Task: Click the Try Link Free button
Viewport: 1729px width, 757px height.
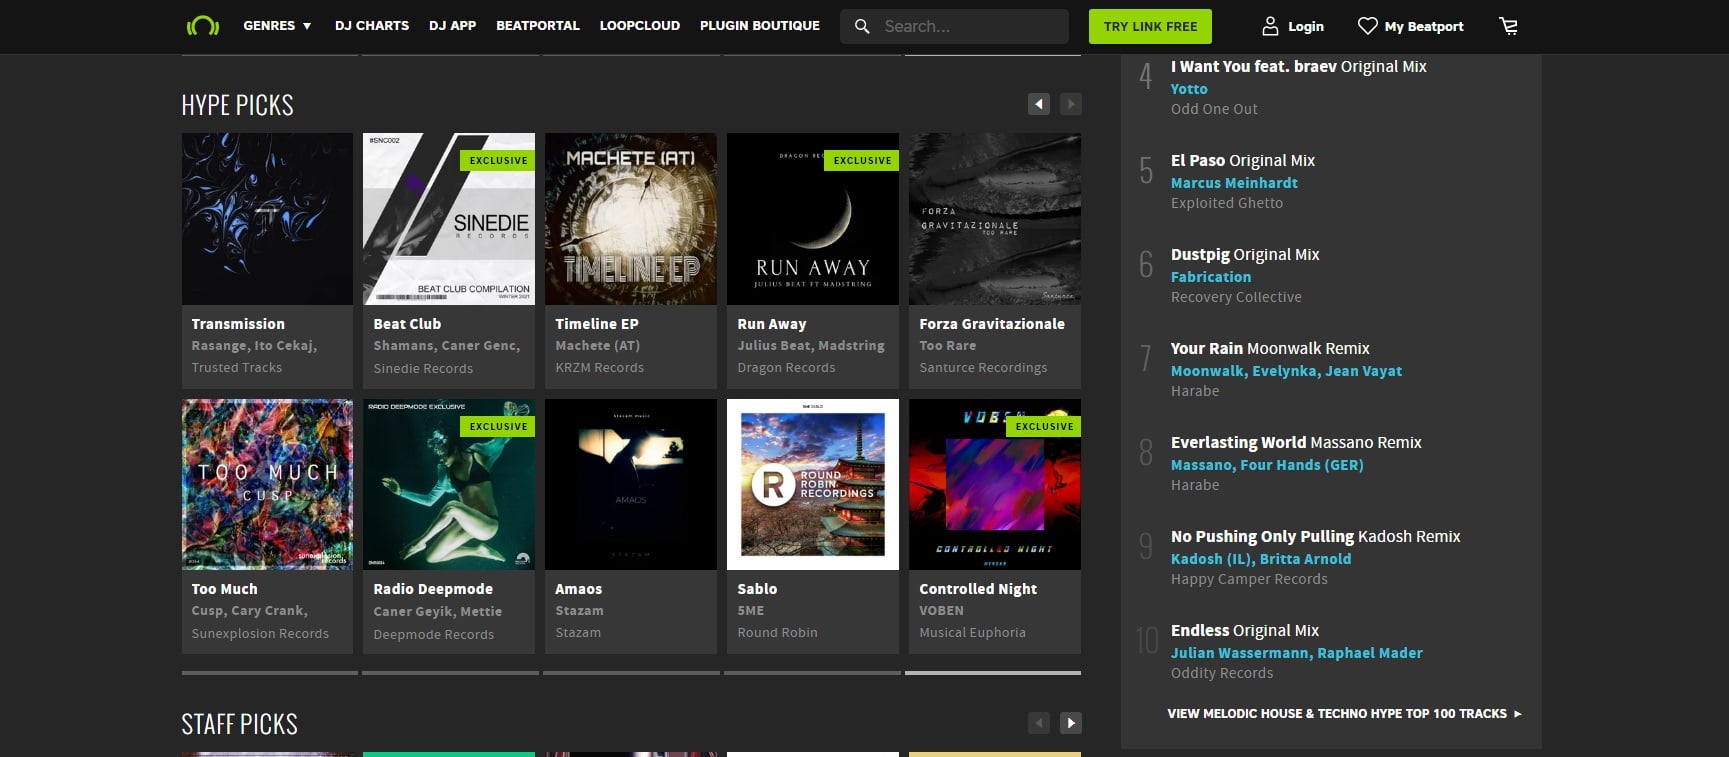Action: [x=1150, y=26]
